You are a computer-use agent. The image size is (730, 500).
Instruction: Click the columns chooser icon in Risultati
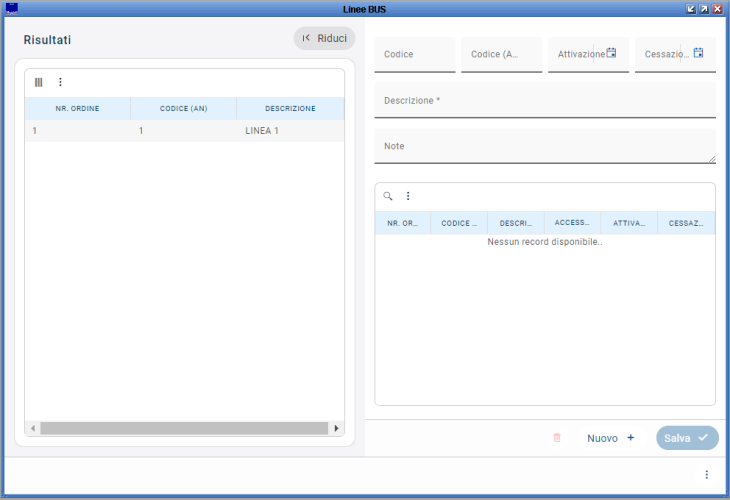coord(39,82)
